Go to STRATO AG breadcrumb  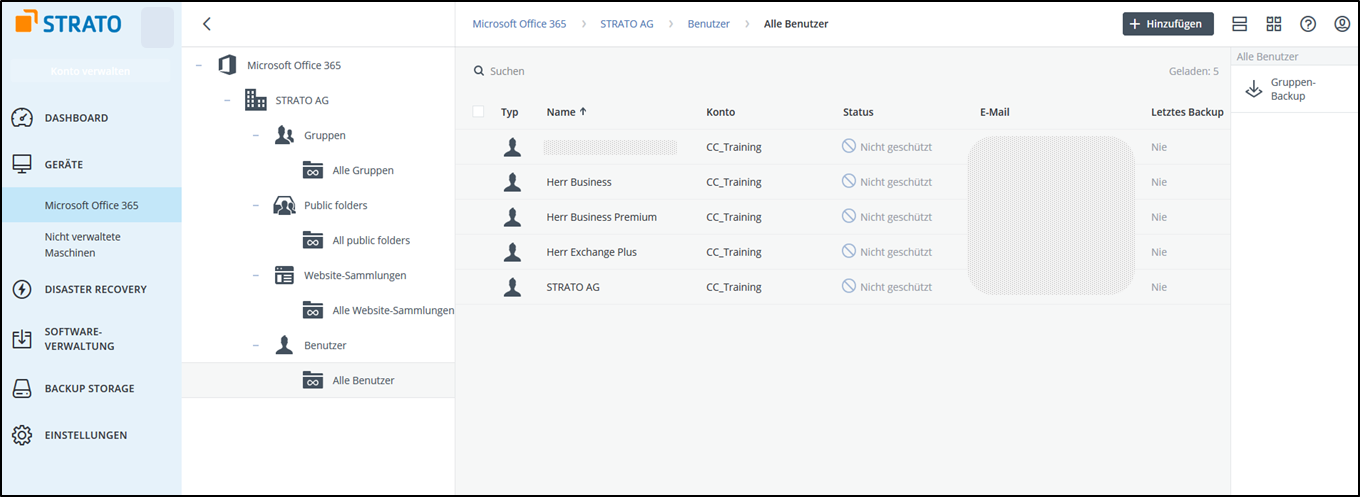click(627, 24)
